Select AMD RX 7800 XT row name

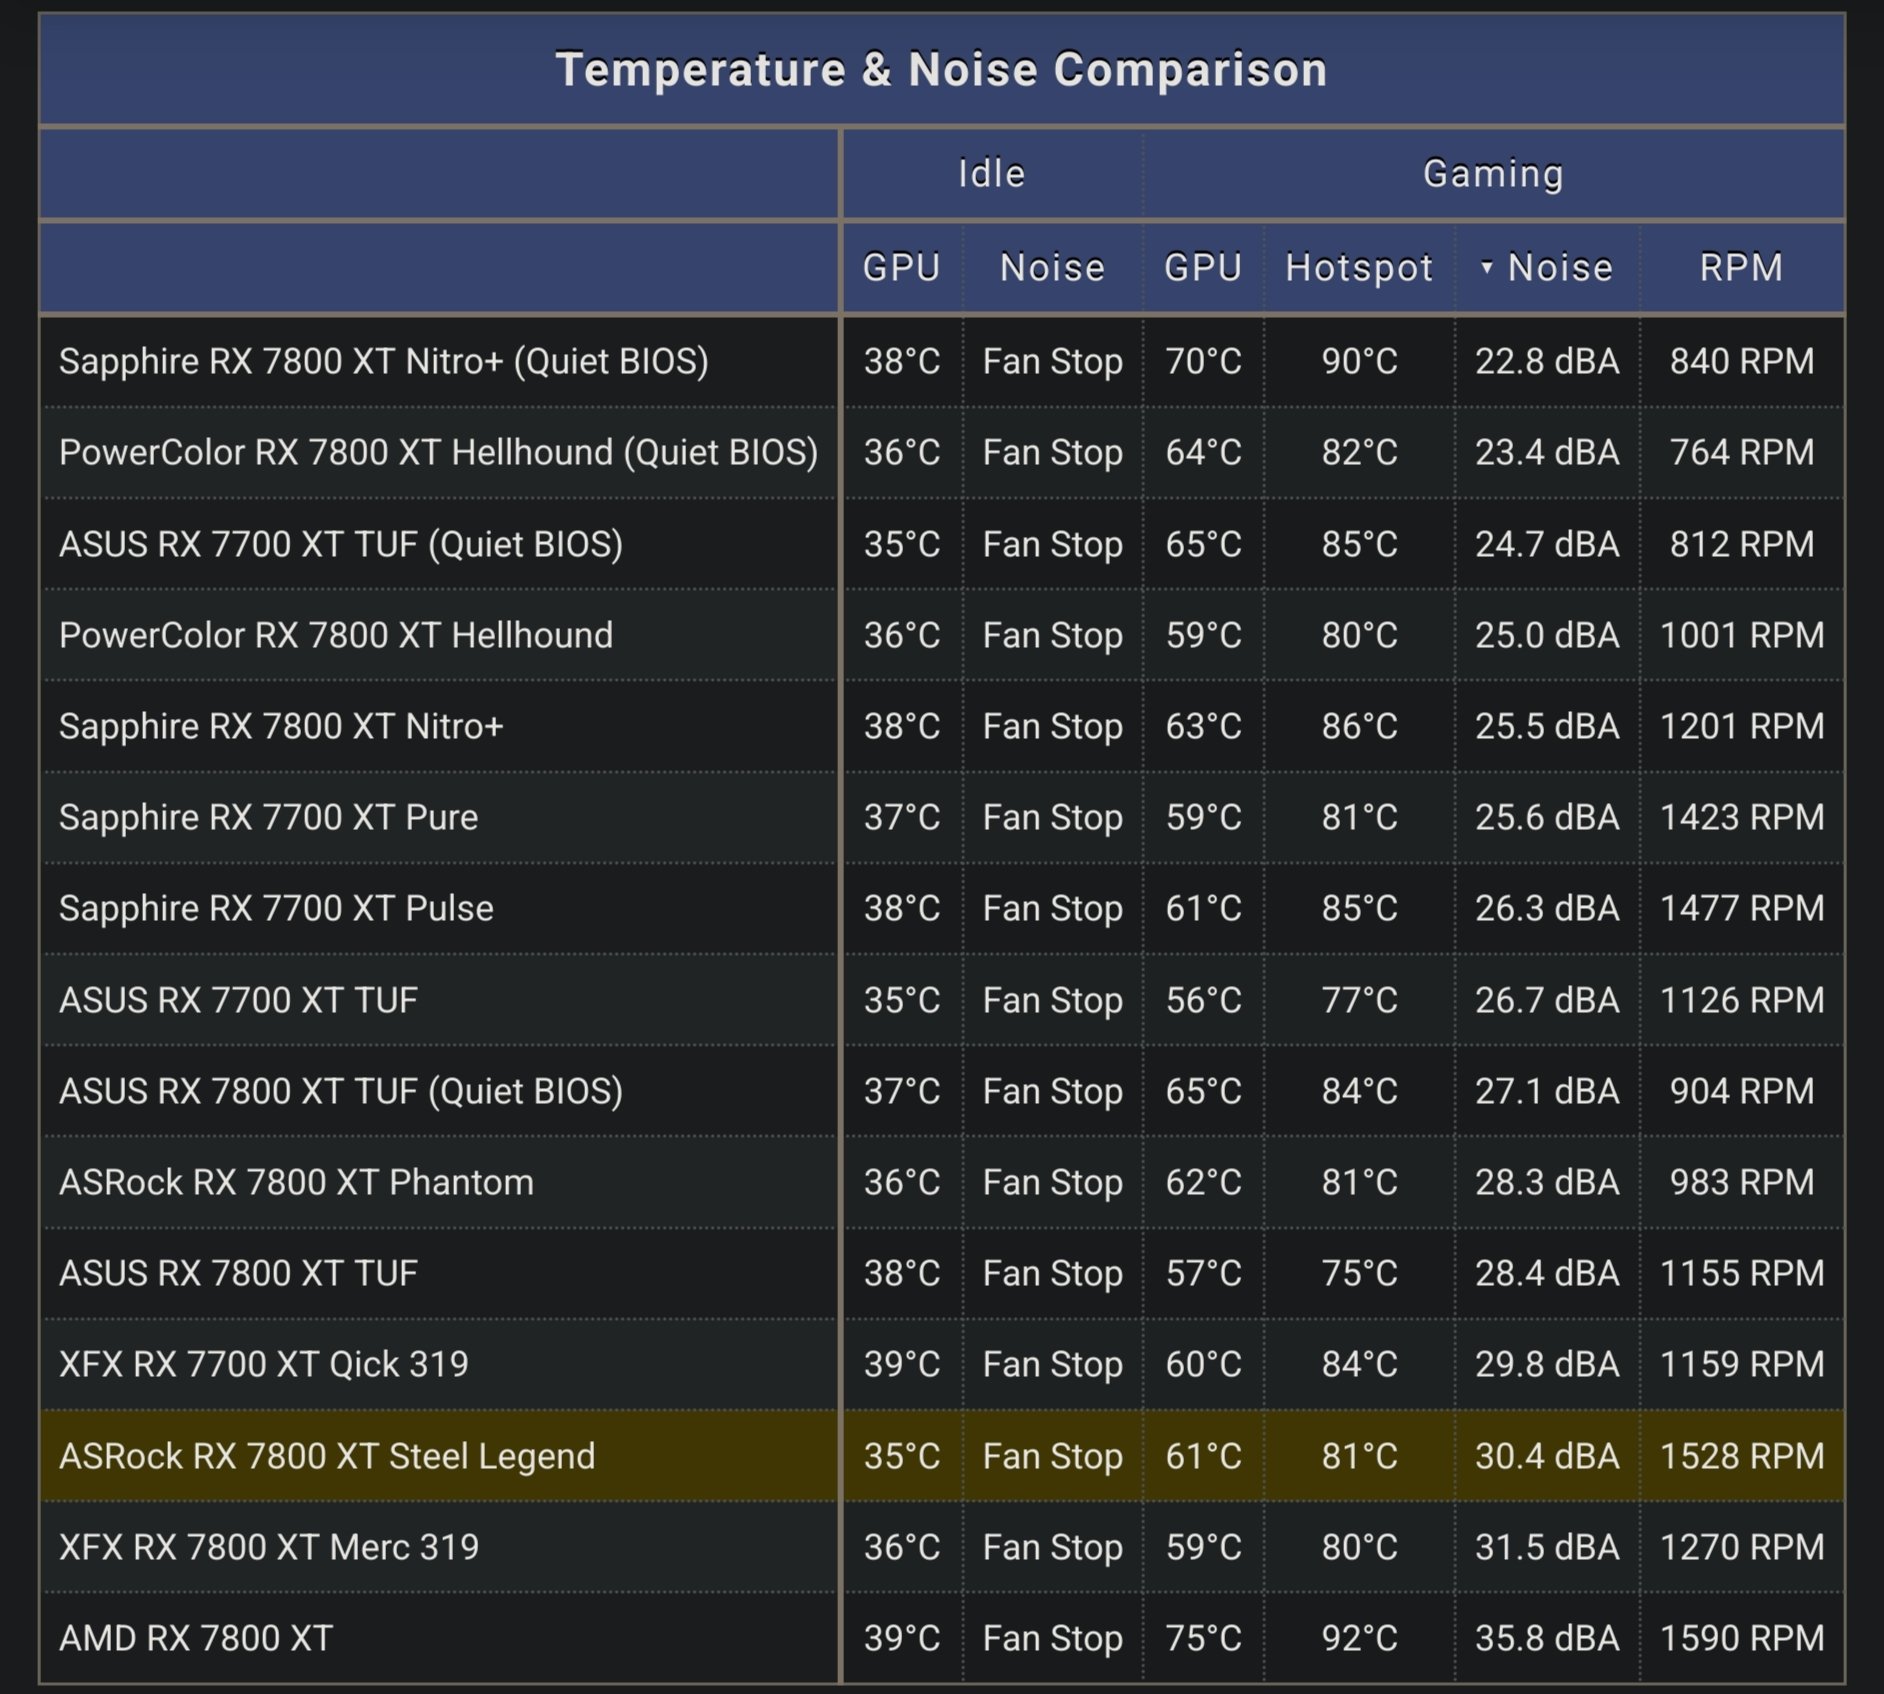pyautogui.click(x=196, y=1638)
